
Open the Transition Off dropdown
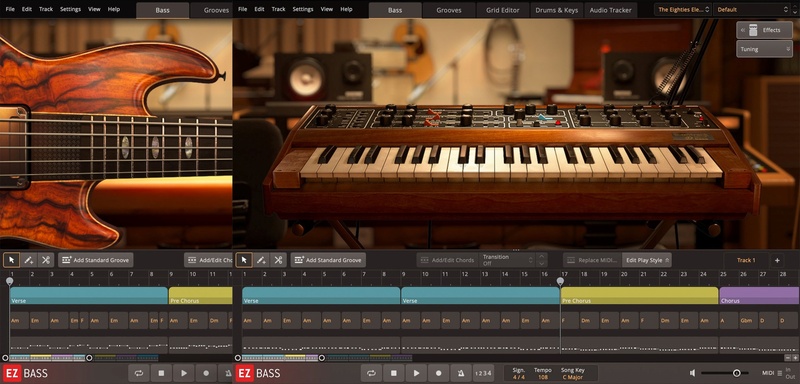[x=507, y=260]
